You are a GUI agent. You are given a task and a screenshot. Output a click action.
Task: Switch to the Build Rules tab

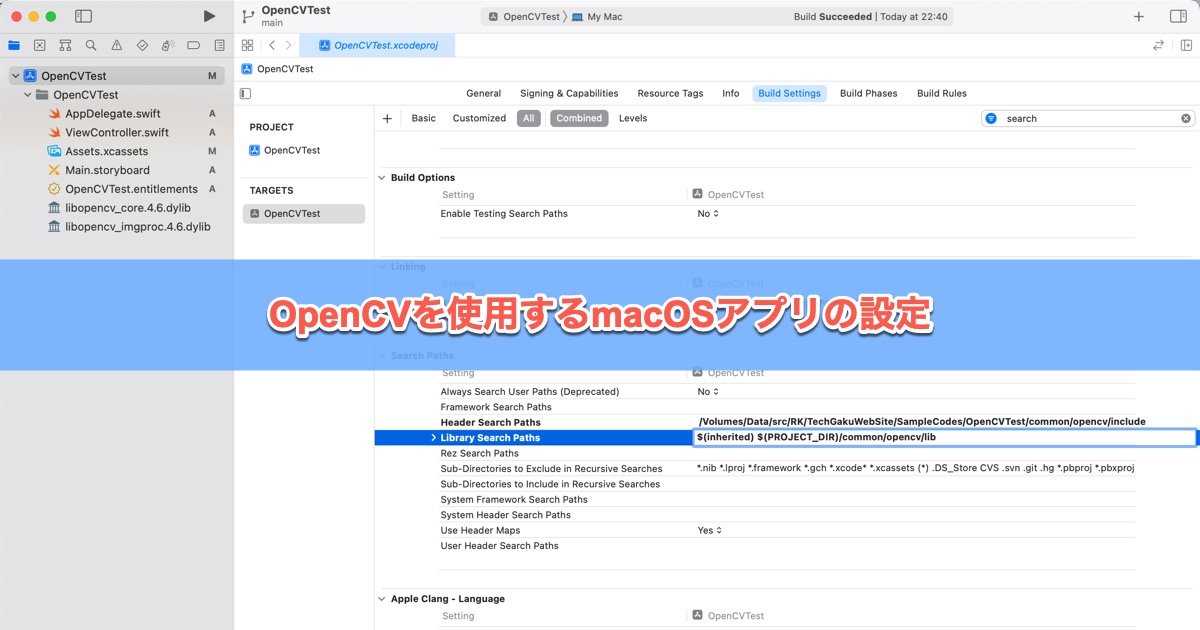[x=942, y=93]
